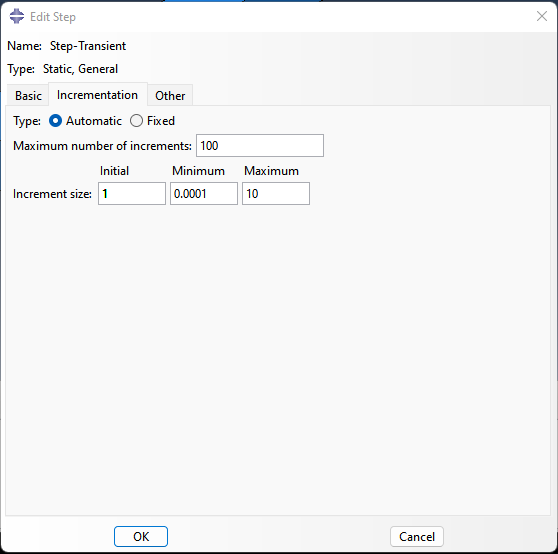Click the Minimum column header label
Viewport: 558px width, 554px height.
coord(198,171)
